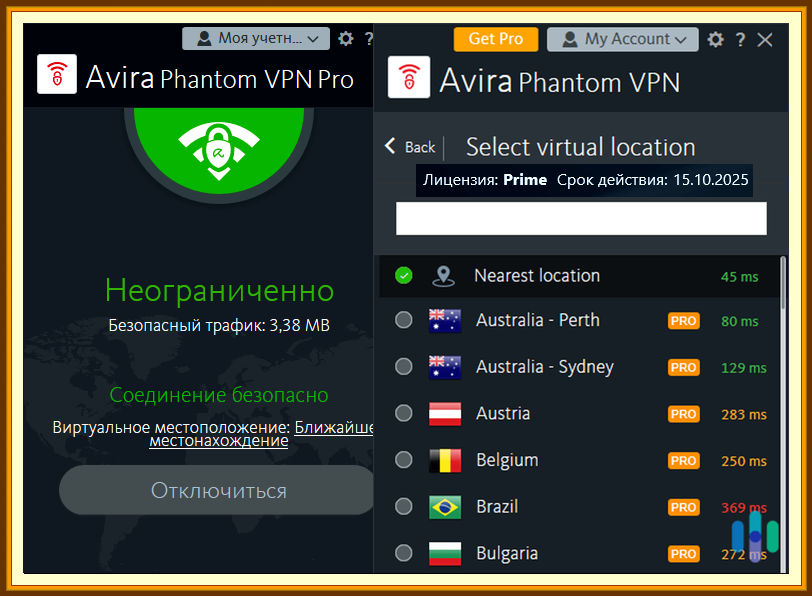The width and height of the screenshot is (812, 596).
Task: Click the Select virtual location heading
Action: (581, 147)
